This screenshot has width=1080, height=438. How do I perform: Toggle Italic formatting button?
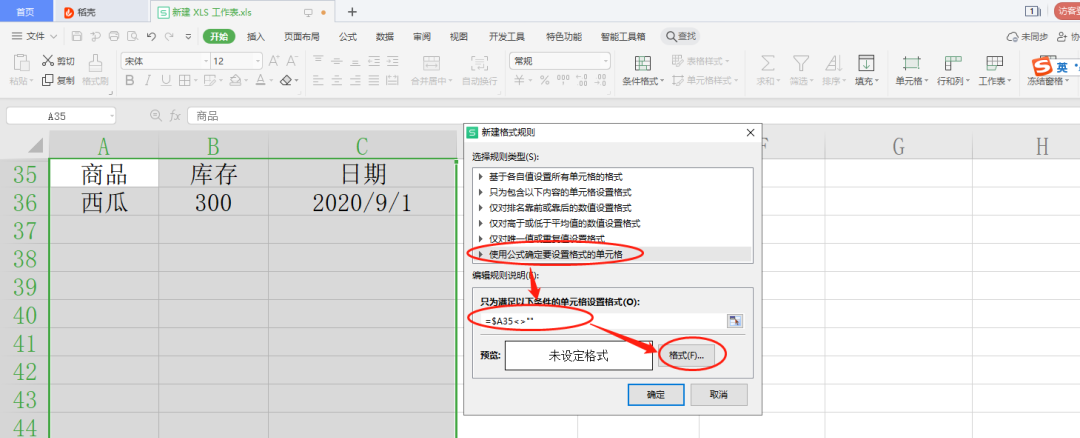tap(147, 81)
